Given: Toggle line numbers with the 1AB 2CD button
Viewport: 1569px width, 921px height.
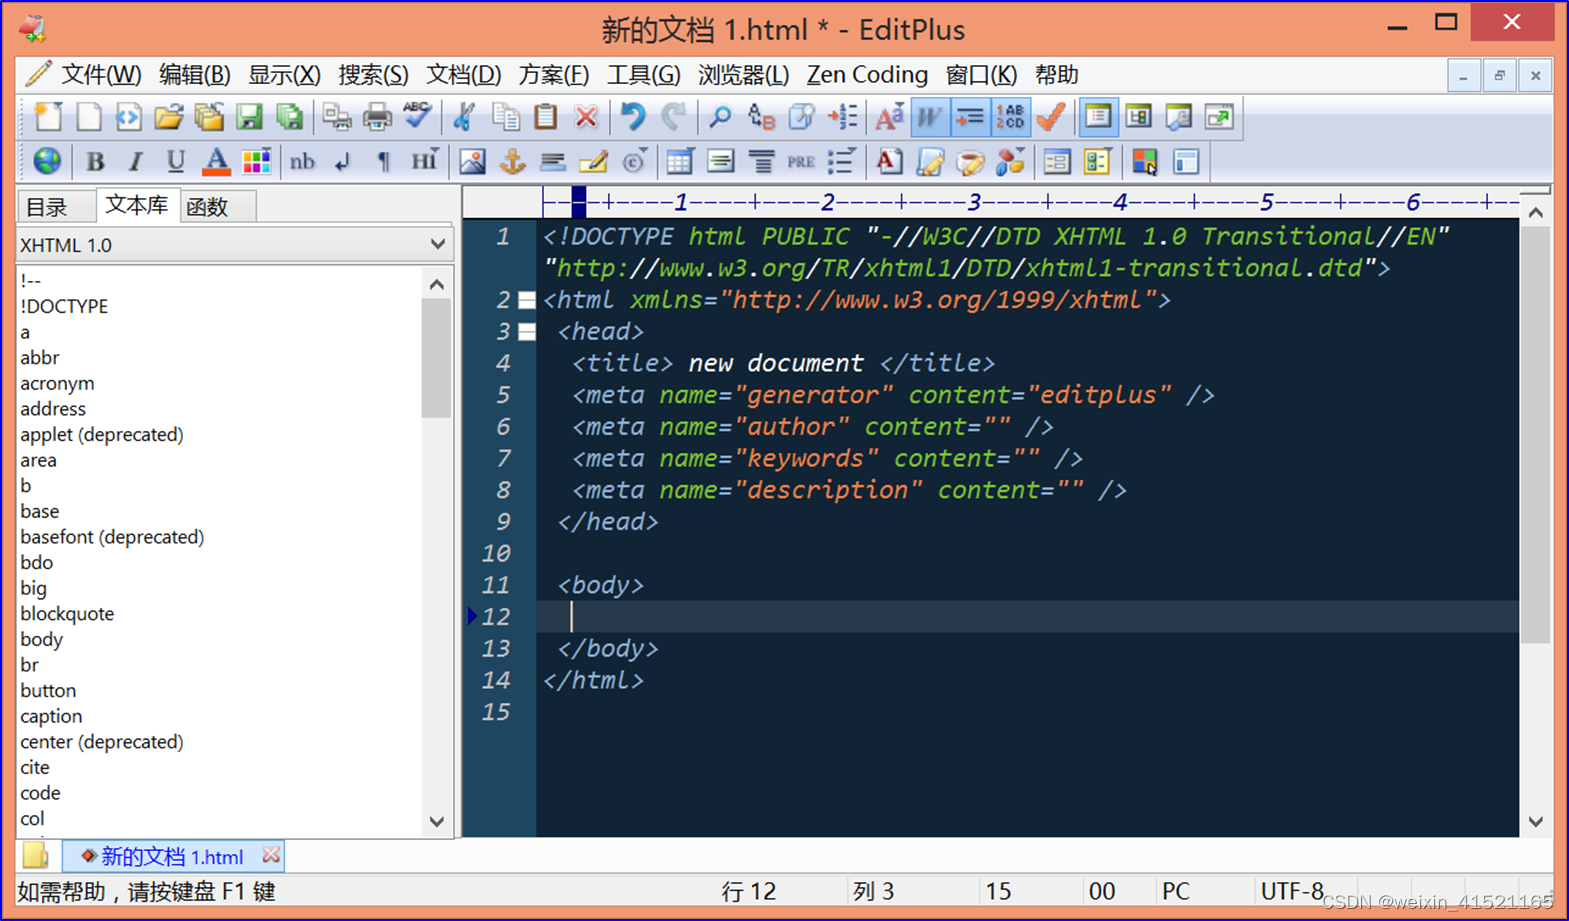Looking at the screenshot, I should [x=1010, y=117].
